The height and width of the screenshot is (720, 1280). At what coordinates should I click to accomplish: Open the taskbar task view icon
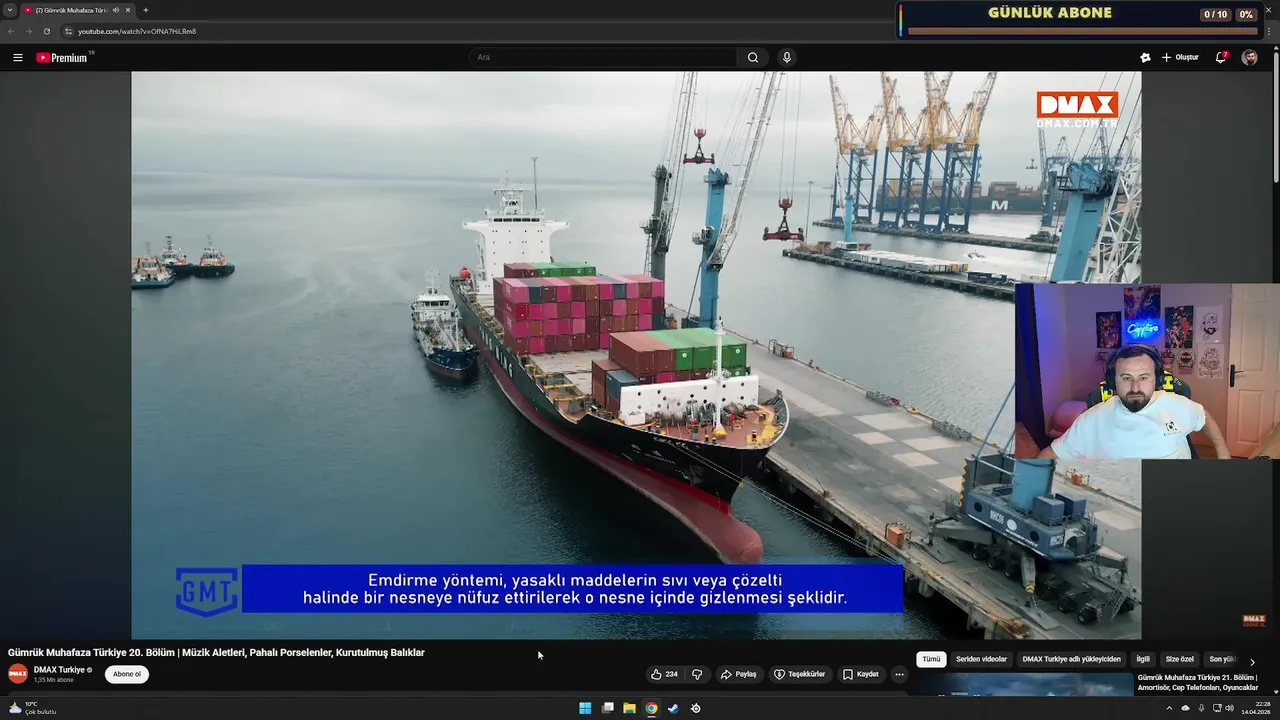click(x=607, y=708)
